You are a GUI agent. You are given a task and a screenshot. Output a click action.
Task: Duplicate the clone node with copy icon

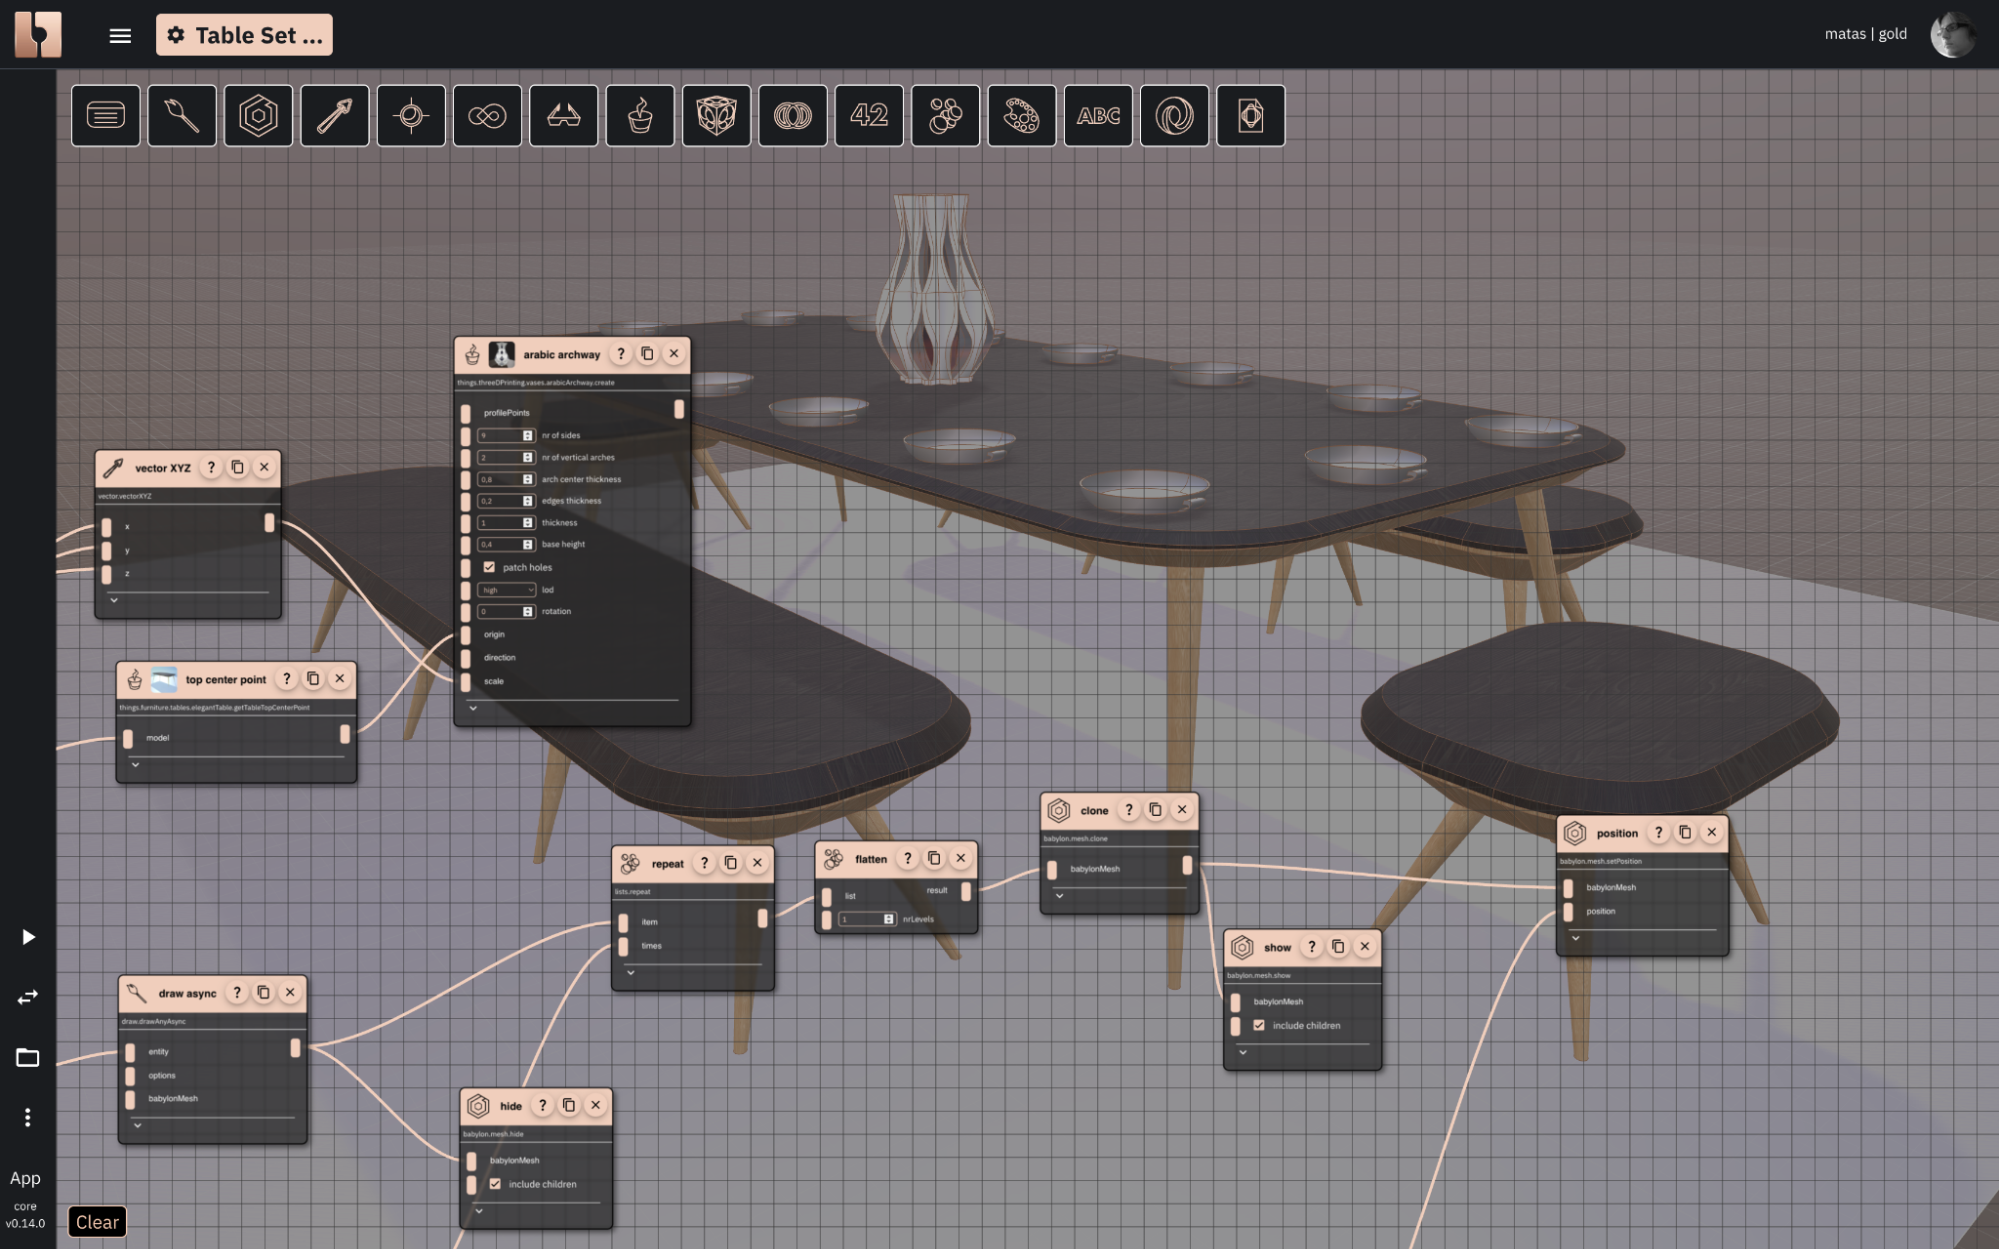[x=1155, y=810]
